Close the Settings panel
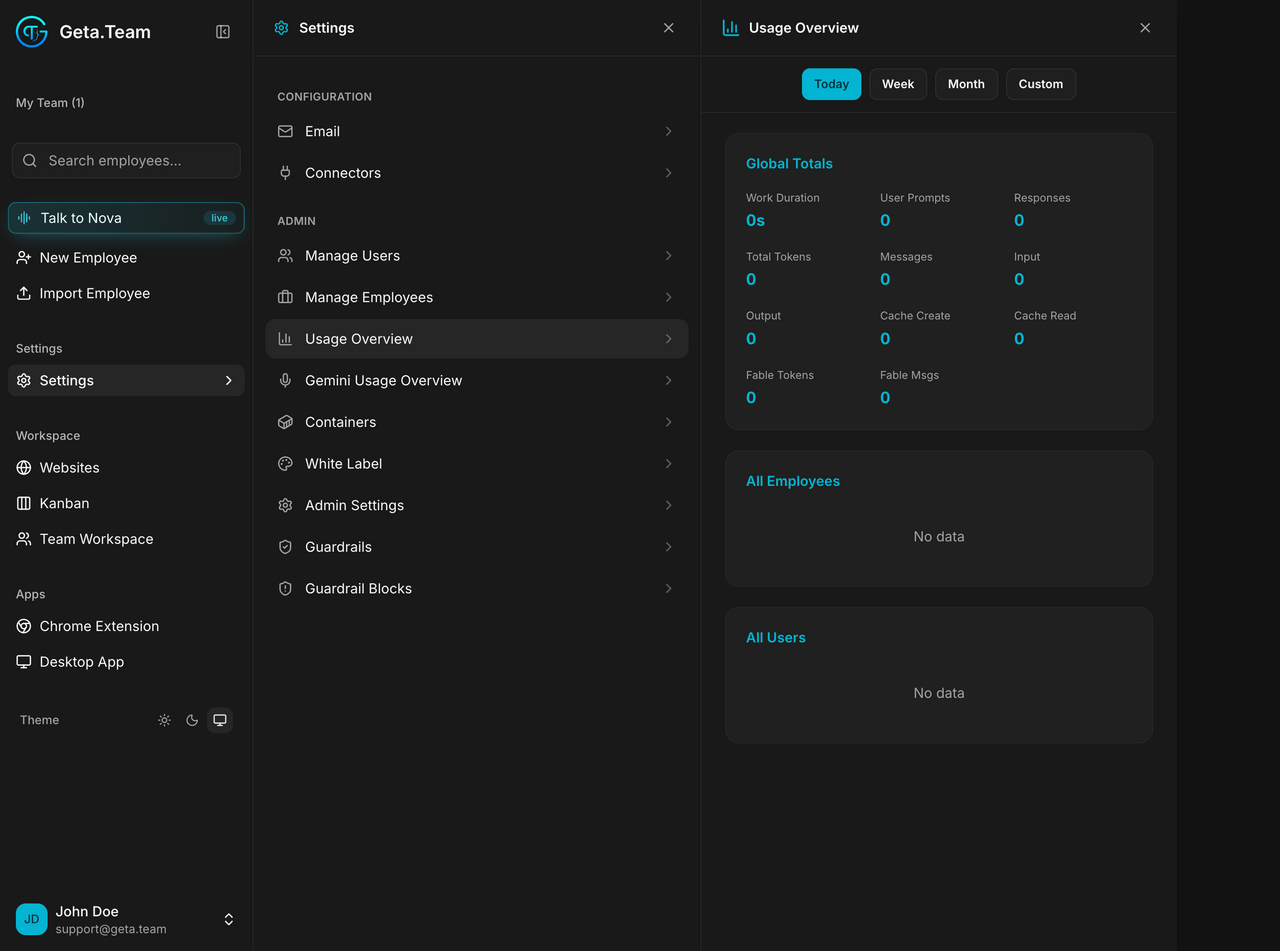 click(x=669, y=28)
